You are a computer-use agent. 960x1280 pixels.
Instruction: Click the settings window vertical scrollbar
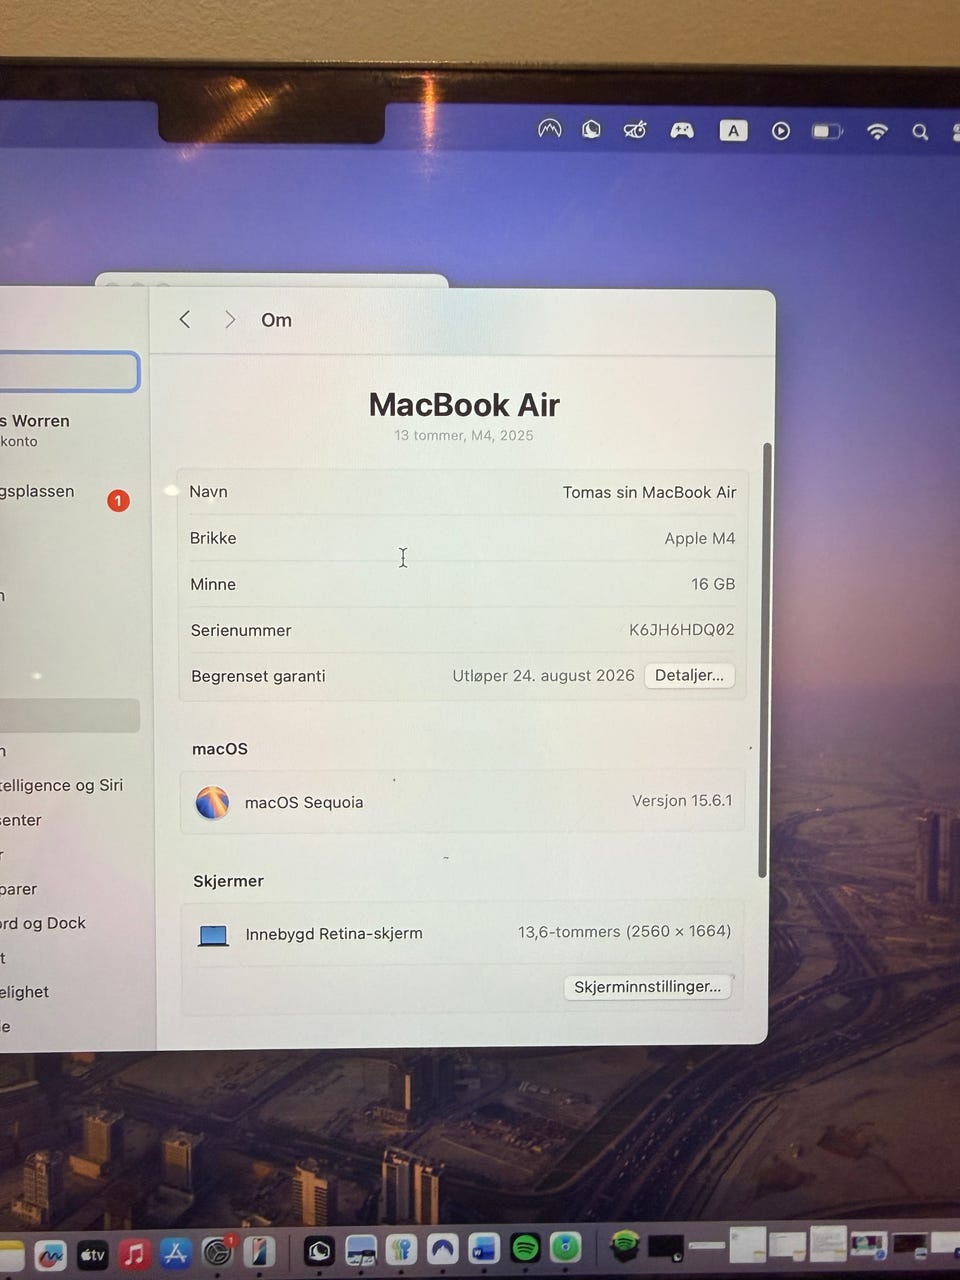tap(765, 660)
